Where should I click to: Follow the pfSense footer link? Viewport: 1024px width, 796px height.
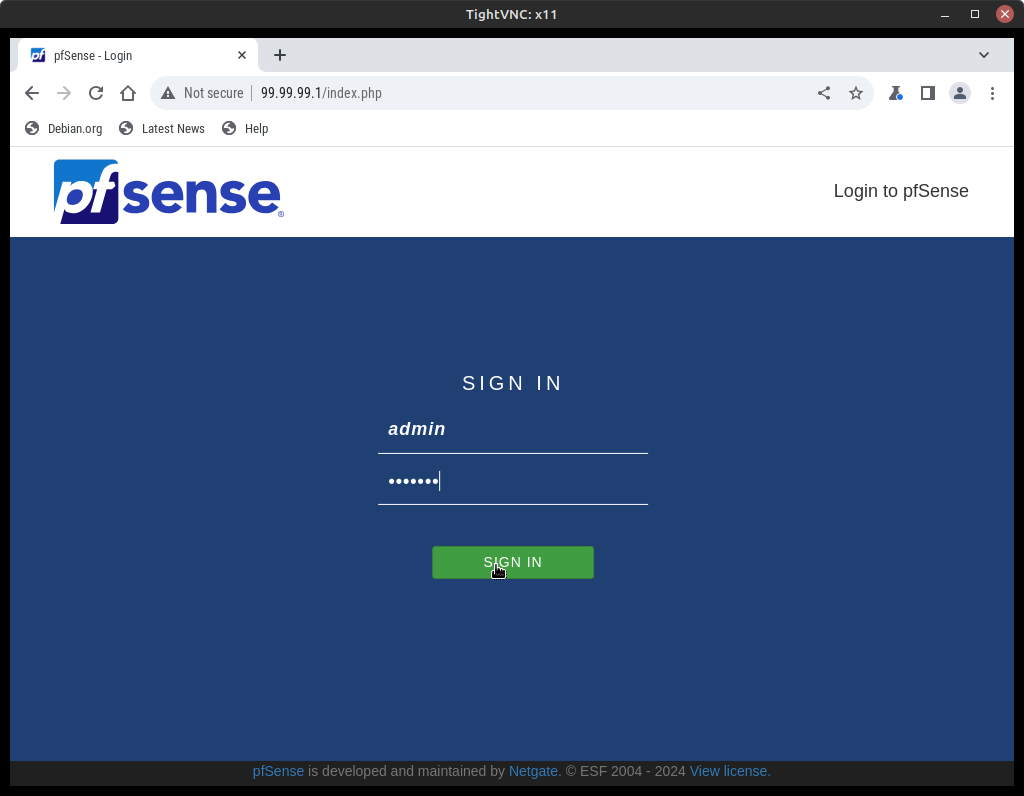click(278, 771)
